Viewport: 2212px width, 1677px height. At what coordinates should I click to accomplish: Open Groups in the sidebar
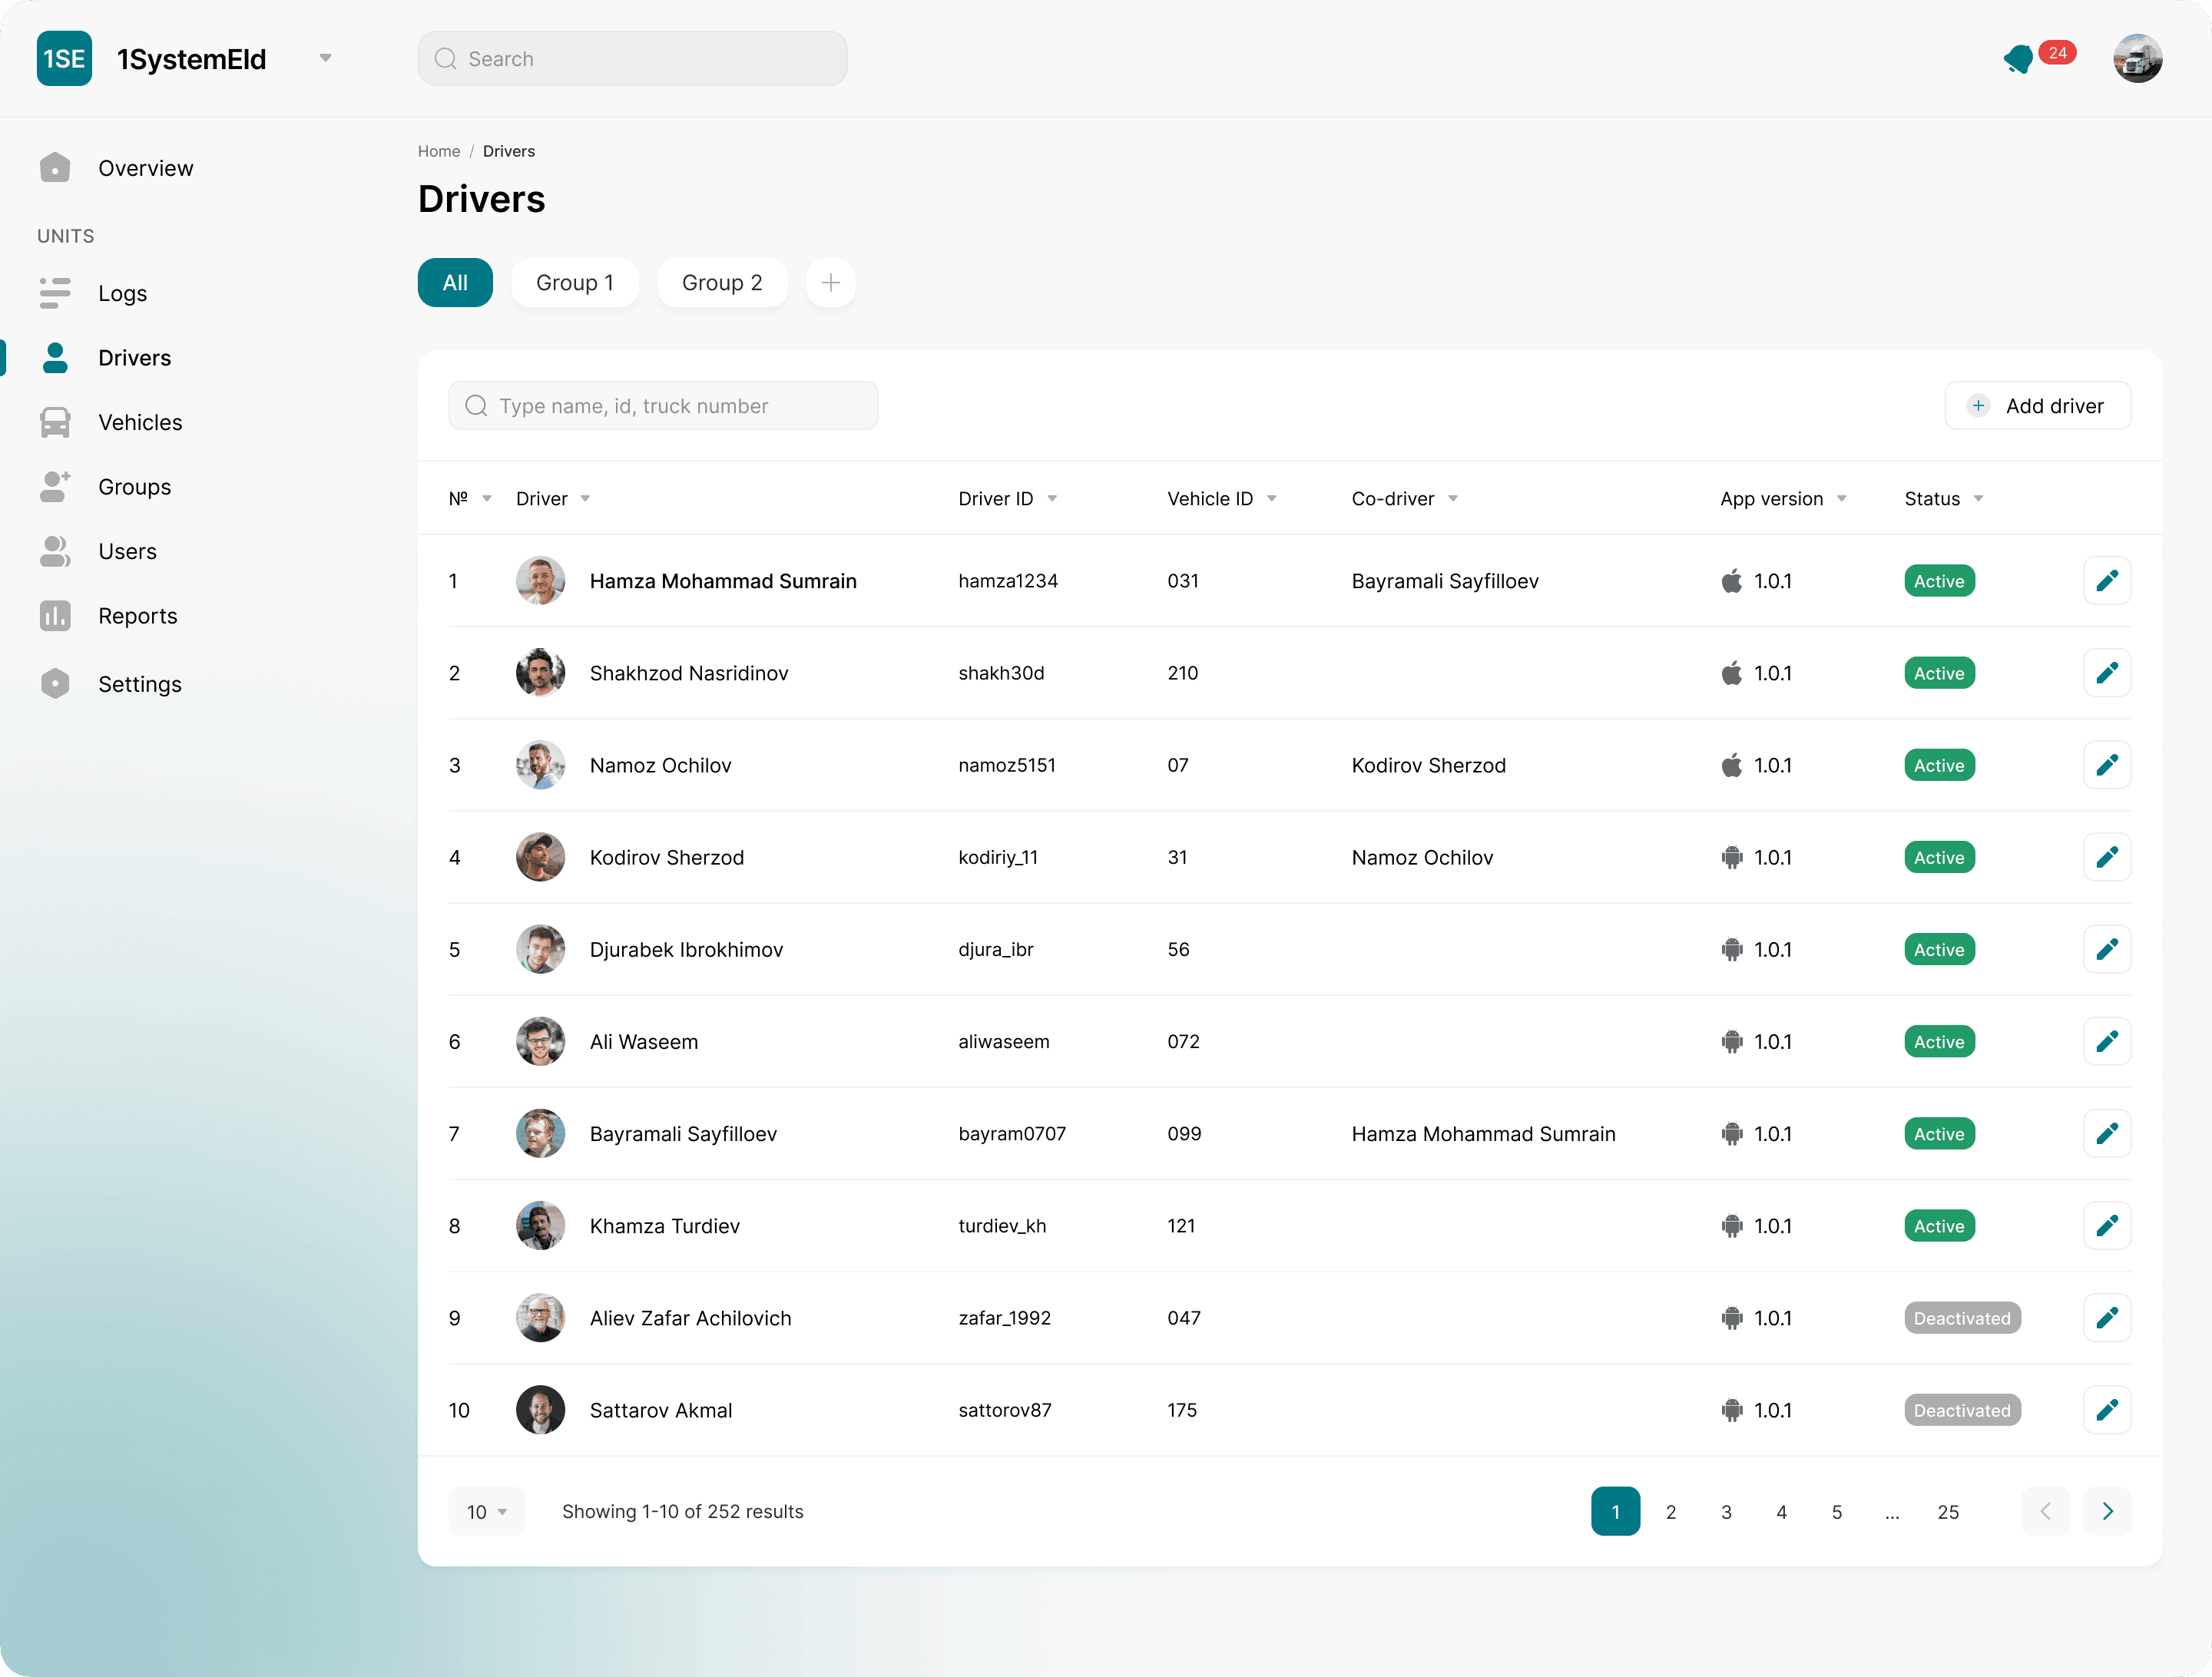coord(134,487)
